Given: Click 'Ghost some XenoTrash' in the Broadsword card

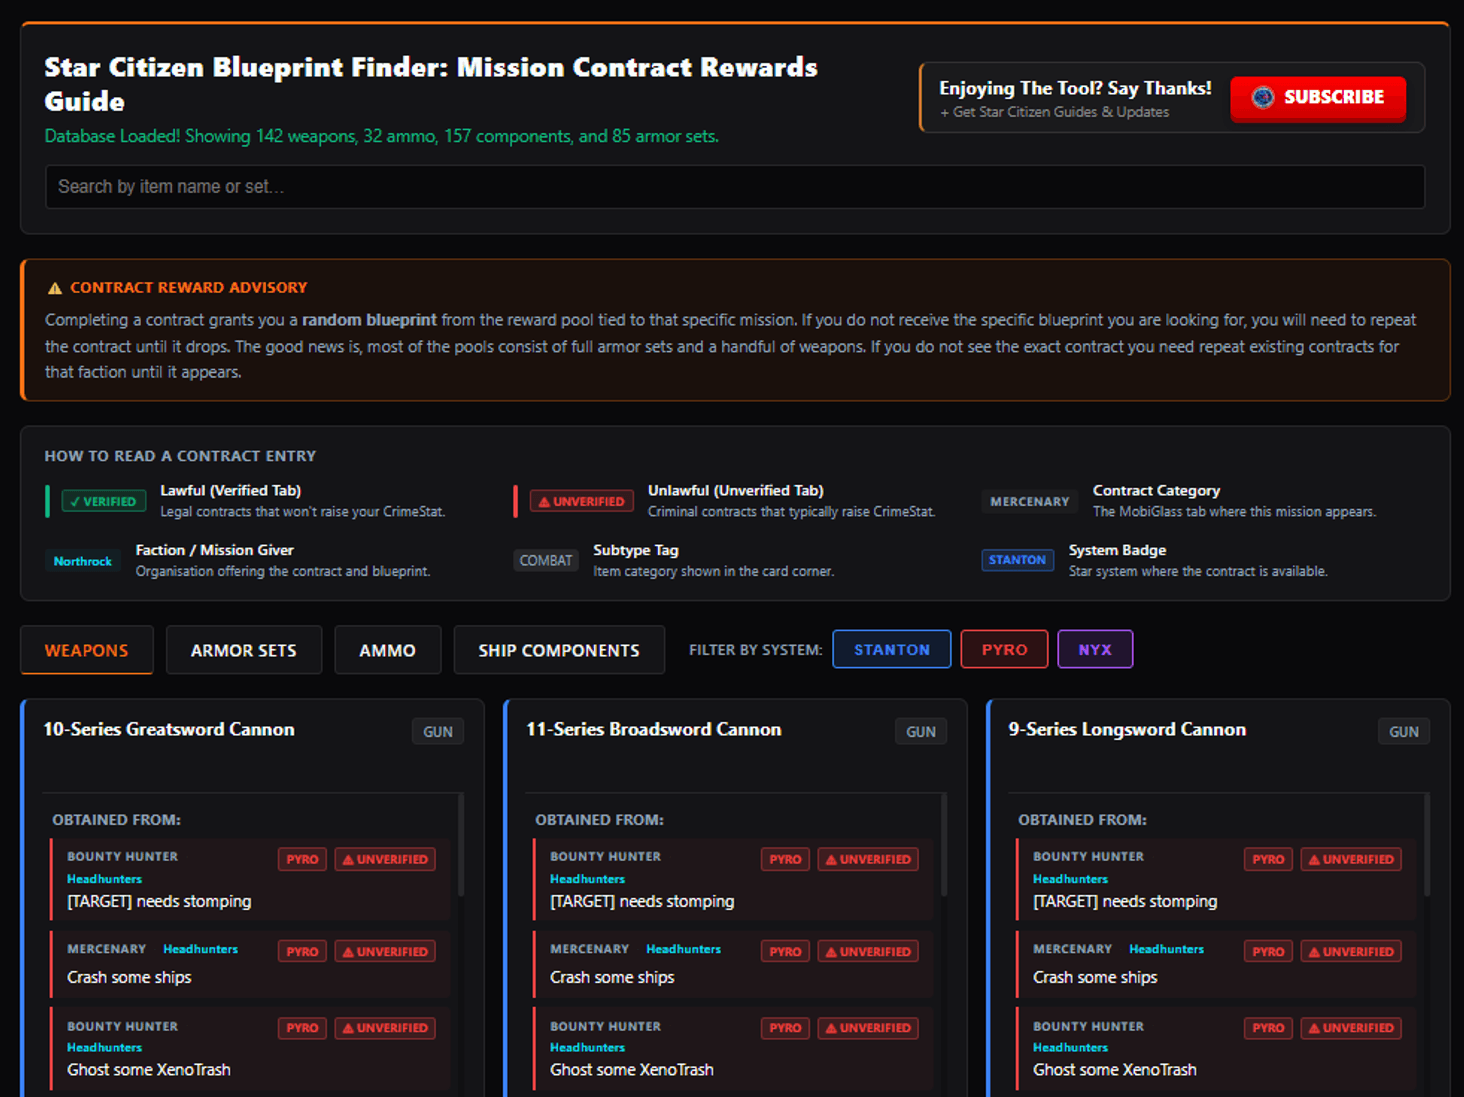Looking at the screenshot, I should (x=632, y=1070).
